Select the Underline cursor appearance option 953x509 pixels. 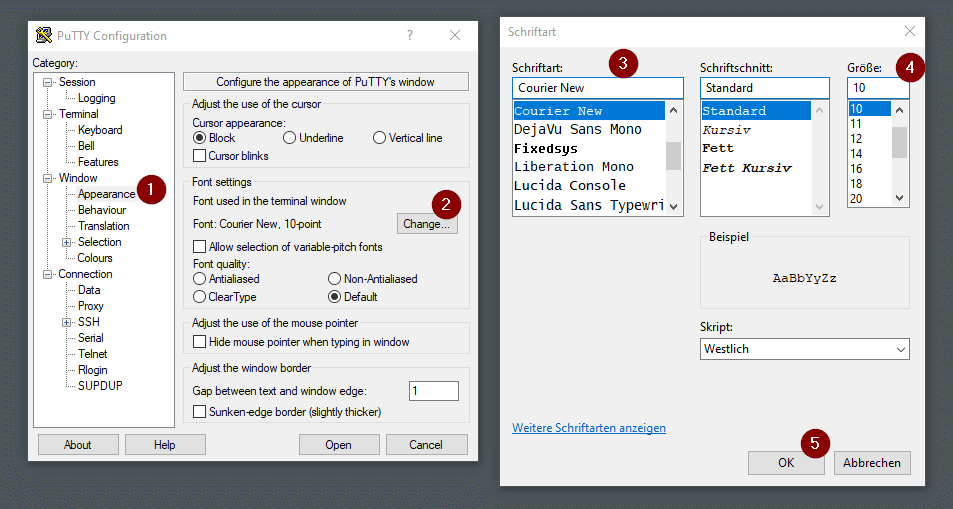tap(290, 138)
